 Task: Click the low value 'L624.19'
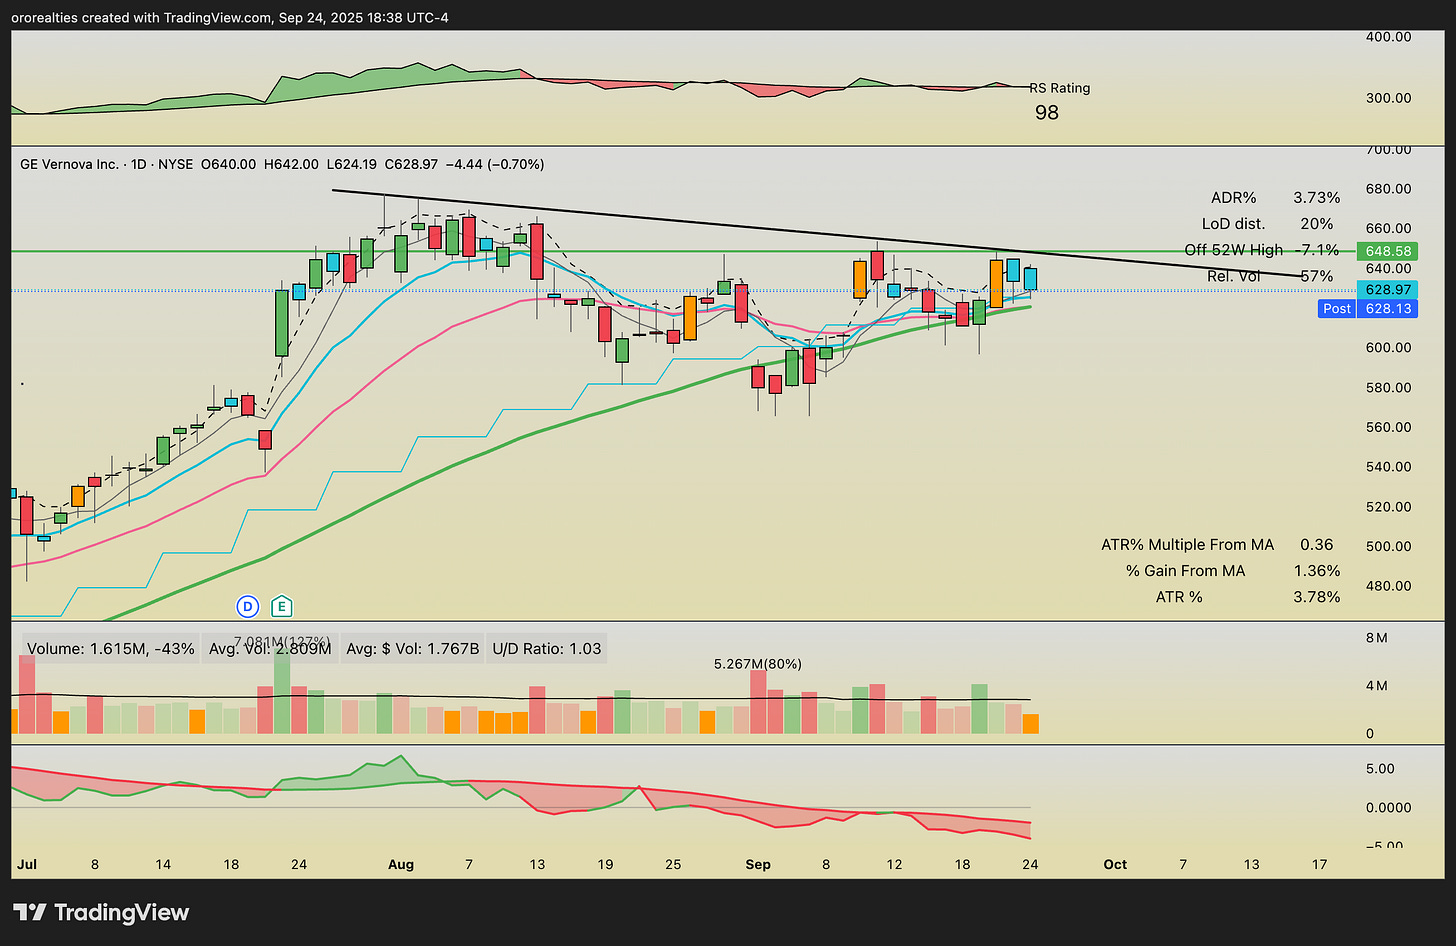click(351, 164)
